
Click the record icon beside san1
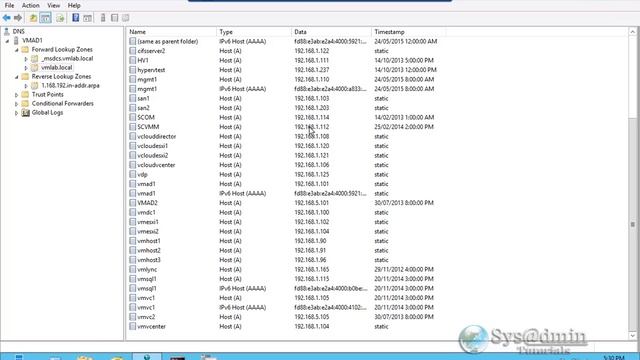(133, 98)
